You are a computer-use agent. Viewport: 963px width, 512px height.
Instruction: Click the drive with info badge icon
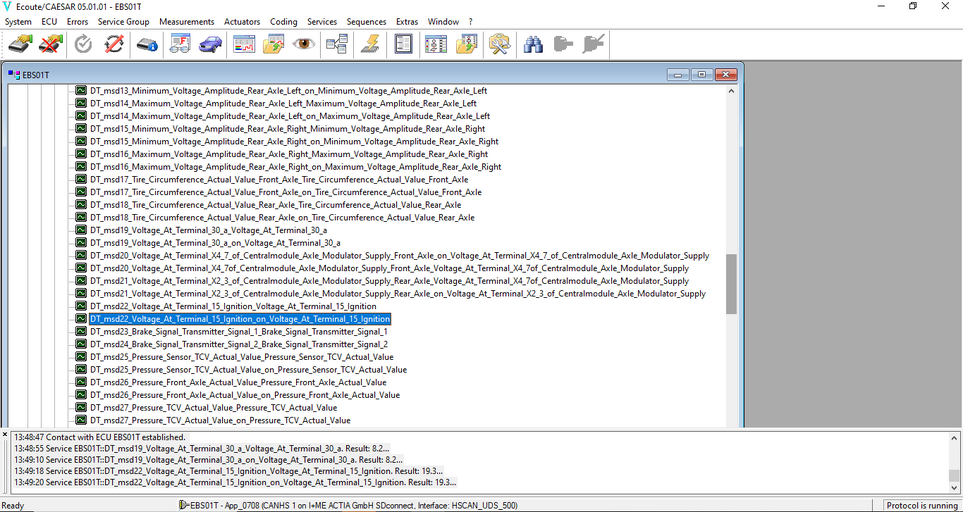point(146,44)
